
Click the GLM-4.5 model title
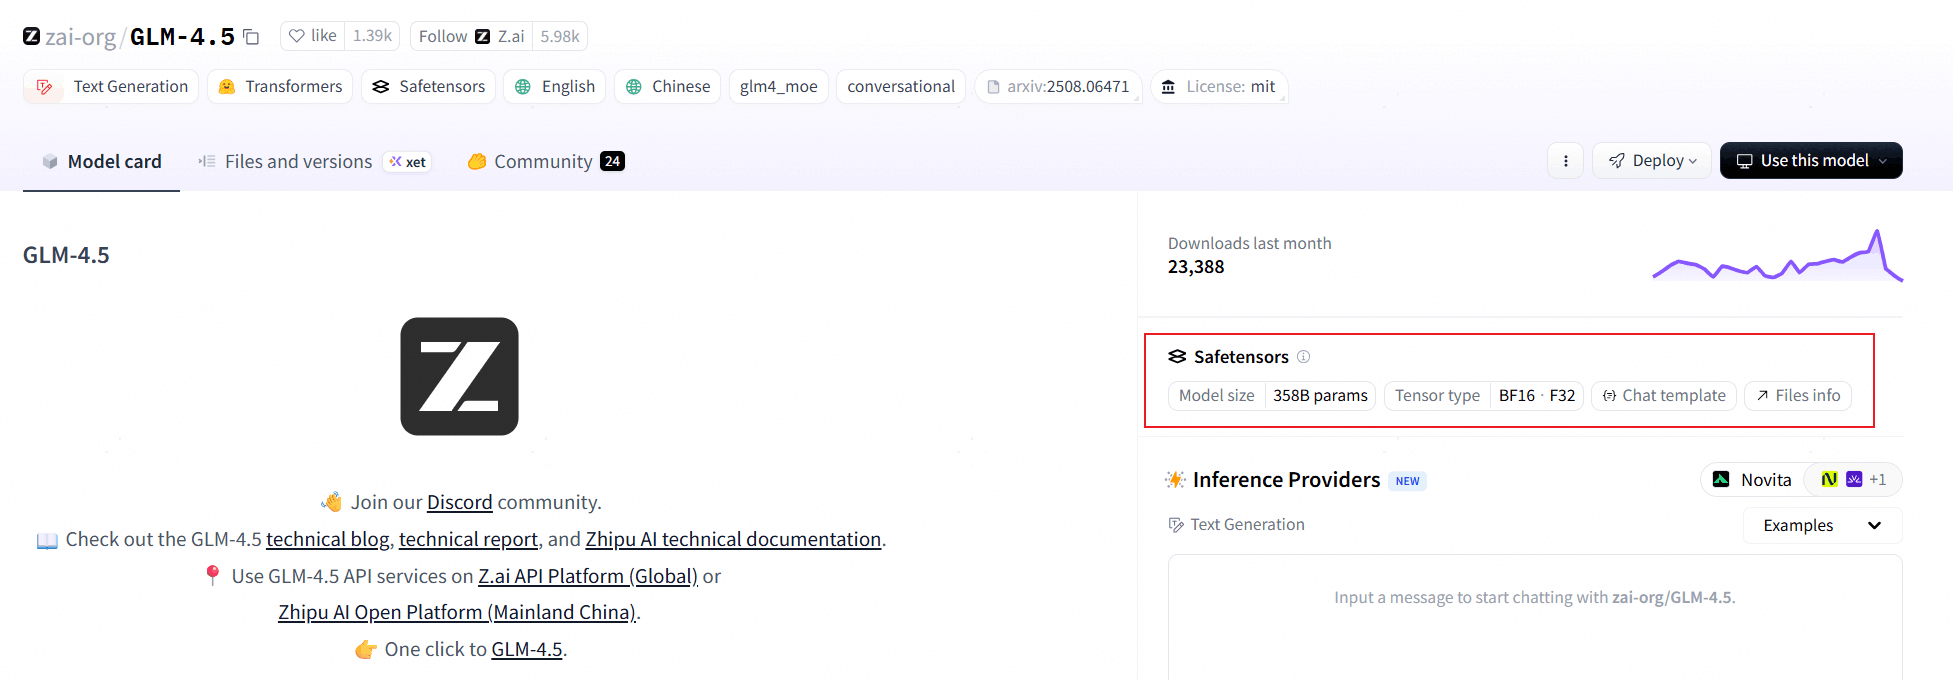pyautogui.click(x=182, y=37)
